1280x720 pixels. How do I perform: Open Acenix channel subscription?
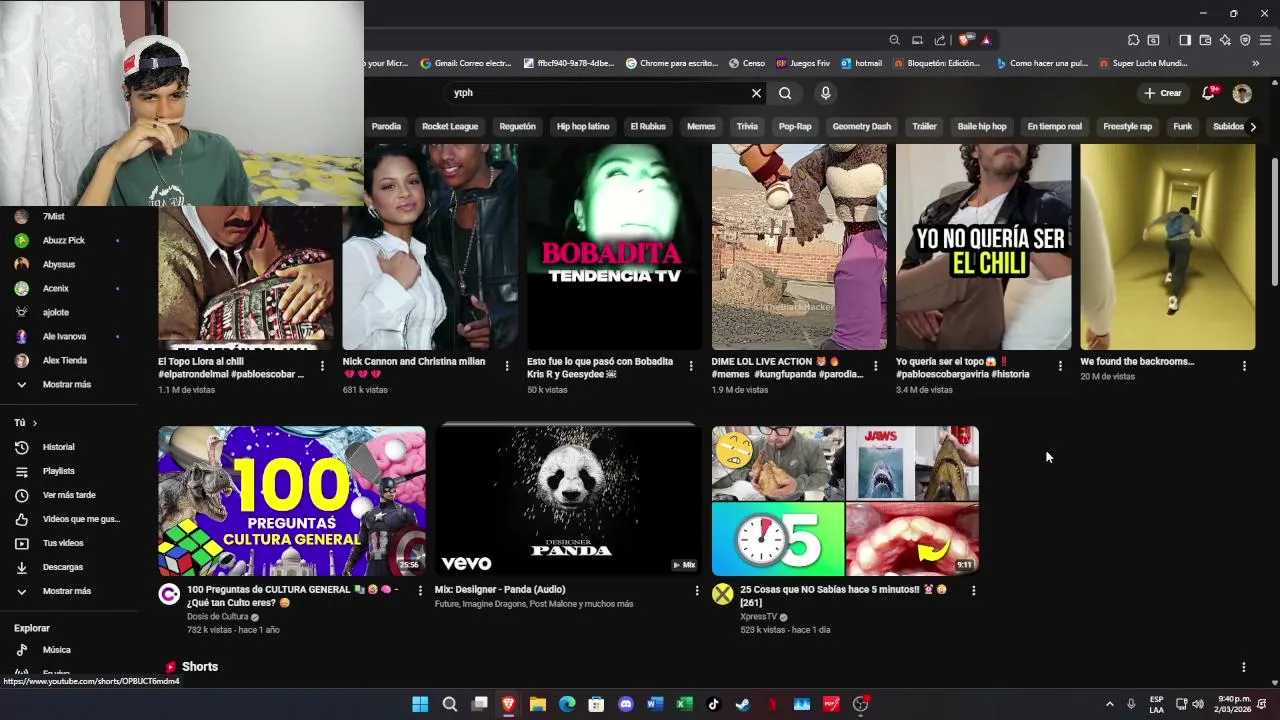coord(55,289)
